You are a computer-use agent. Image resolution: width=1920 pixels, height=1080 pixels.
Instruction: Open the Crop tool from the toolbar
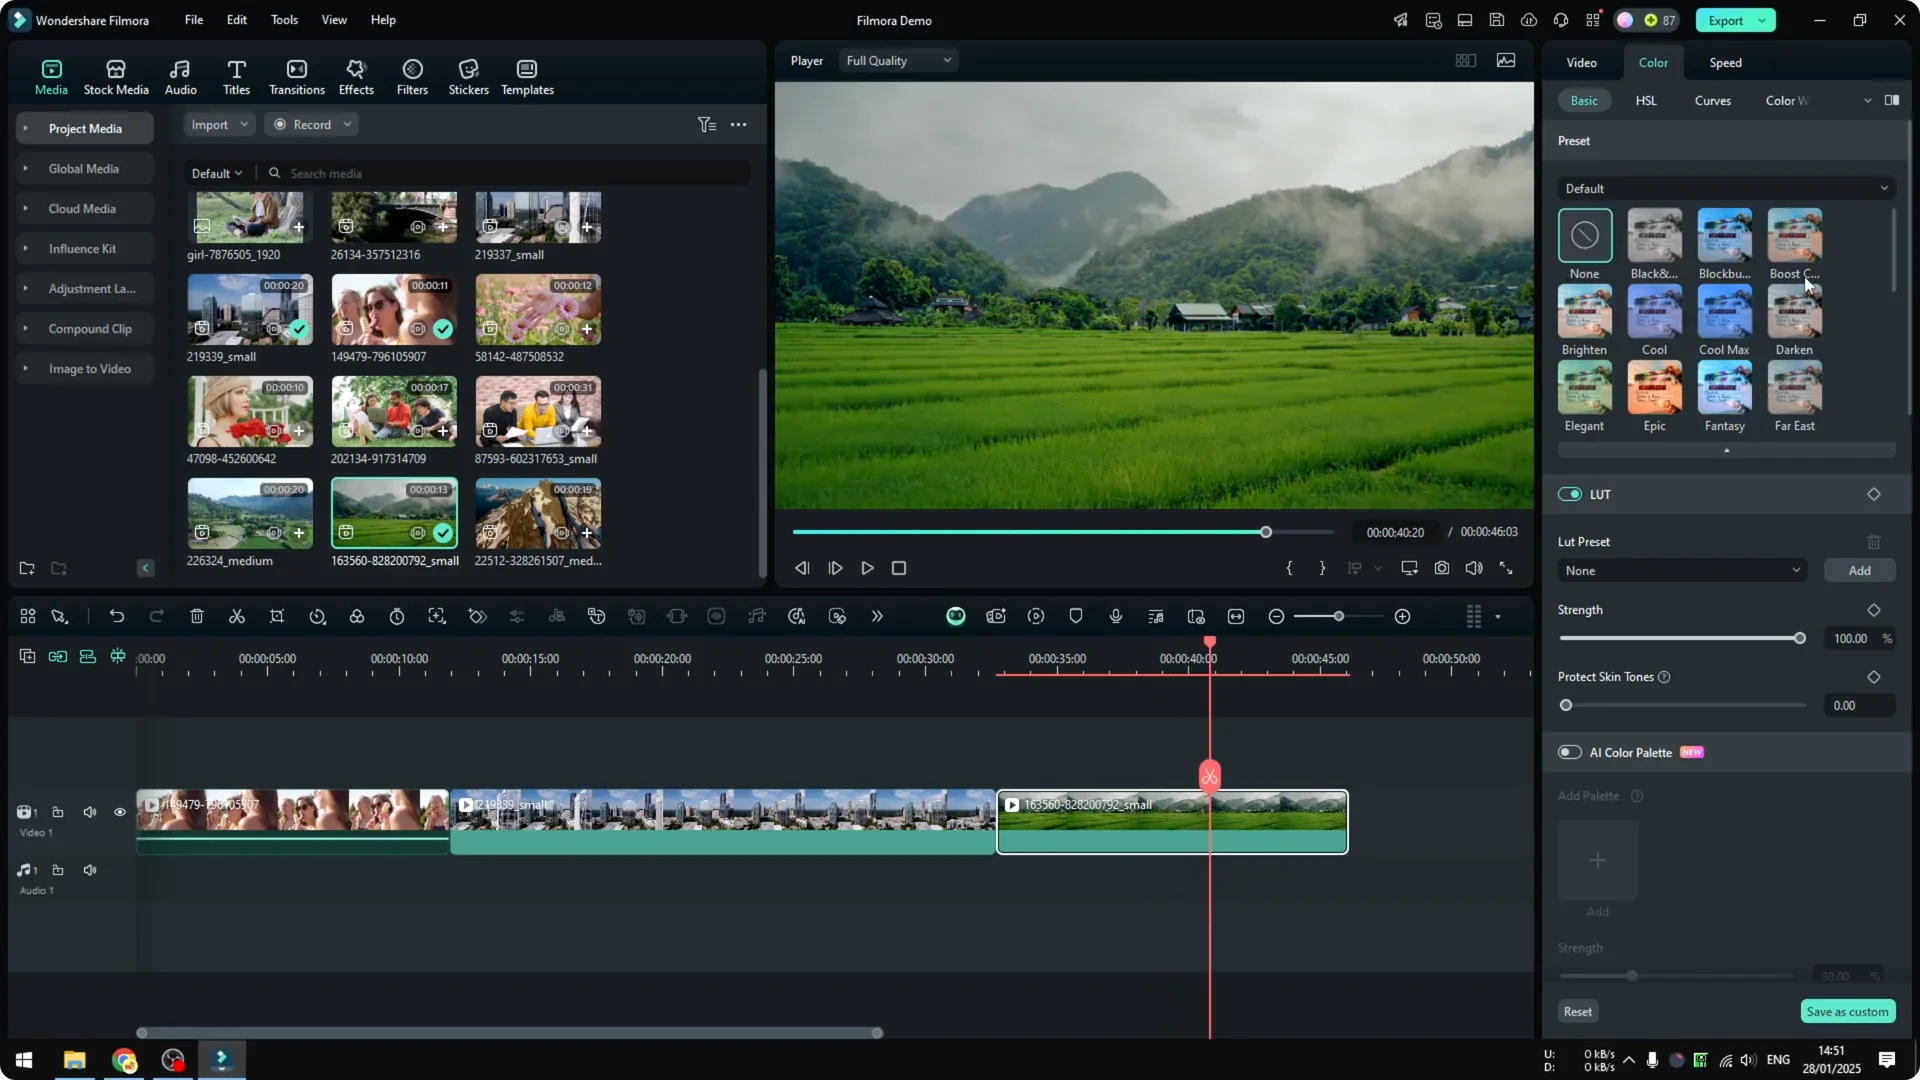click(277, 616)
